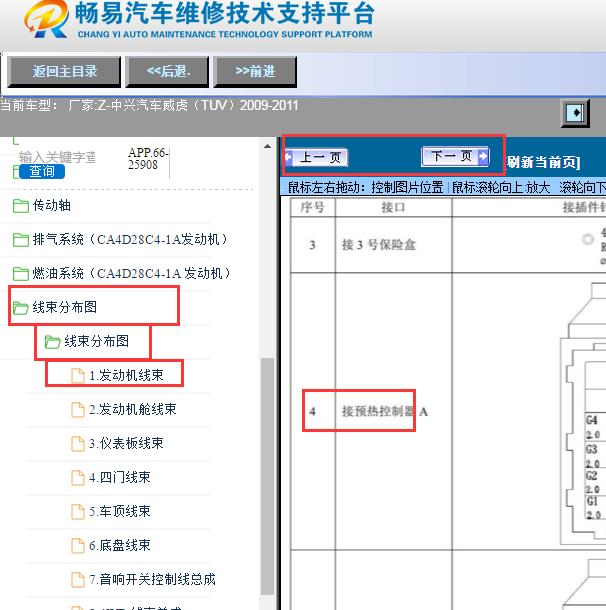This screenshot has height=610, width=606.
Task: Click the APP.66-25908 version text
Action: coord(148,158)
